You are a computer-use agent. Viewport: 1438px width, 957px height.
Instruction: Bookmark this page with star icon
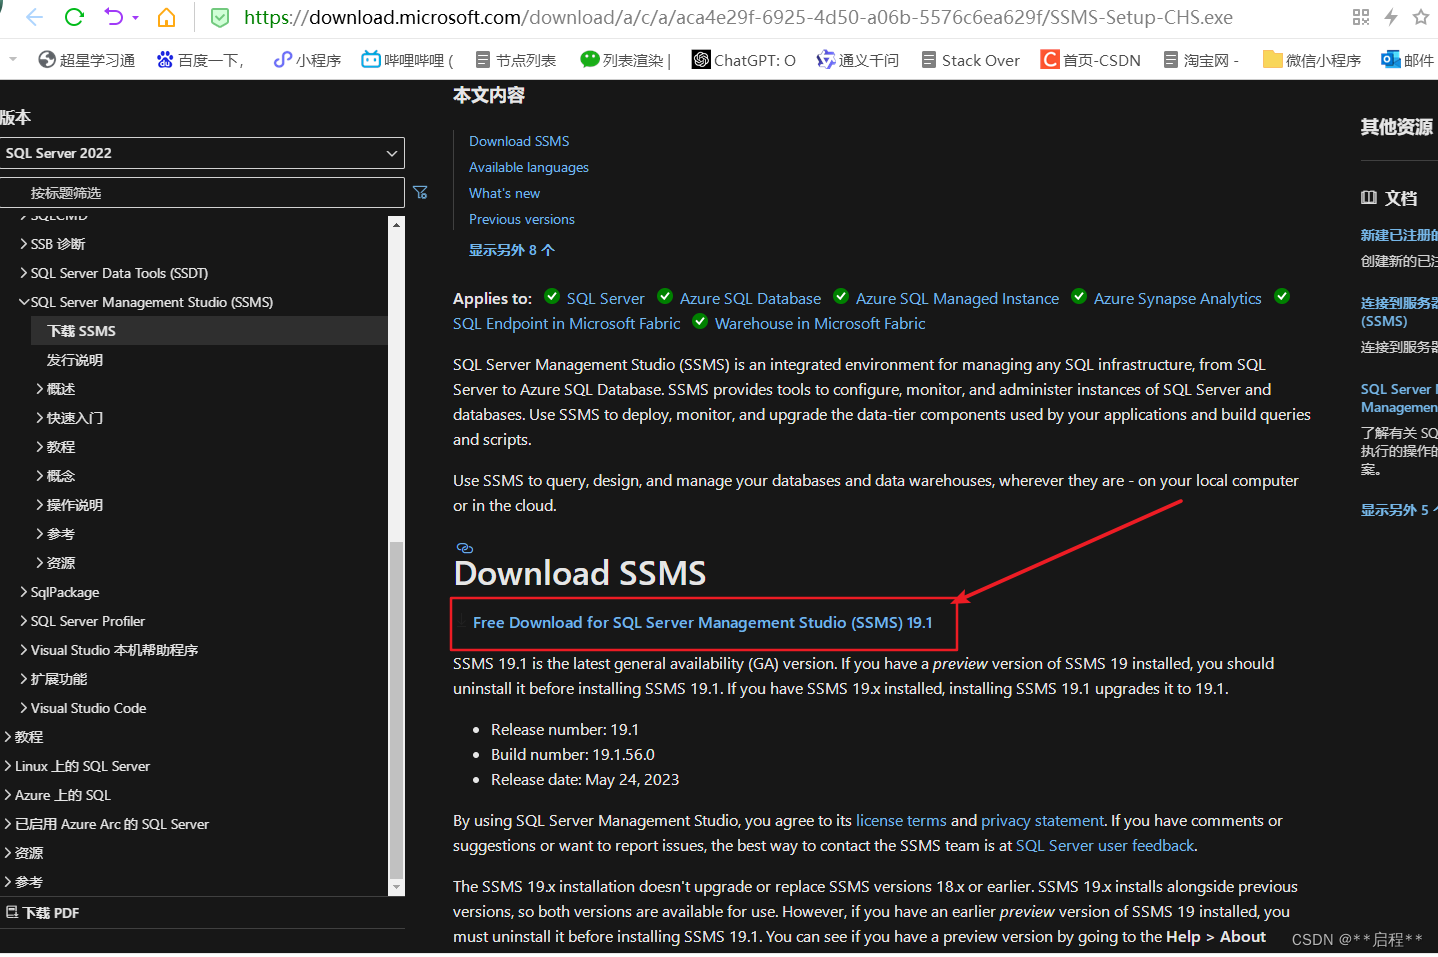pyautogui.click(x=1420, y=17)
